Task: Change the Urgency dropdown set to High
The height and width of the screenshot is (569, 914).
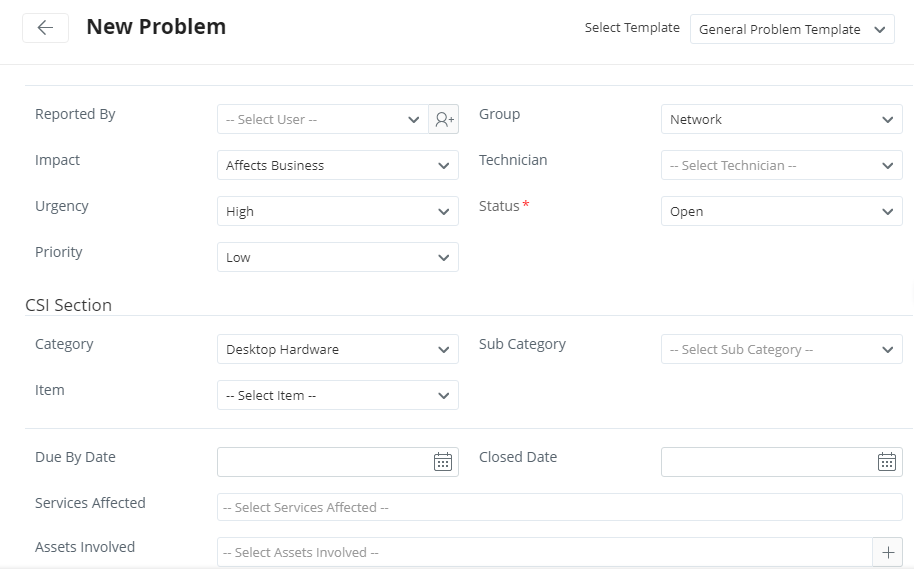Action: 337,212
